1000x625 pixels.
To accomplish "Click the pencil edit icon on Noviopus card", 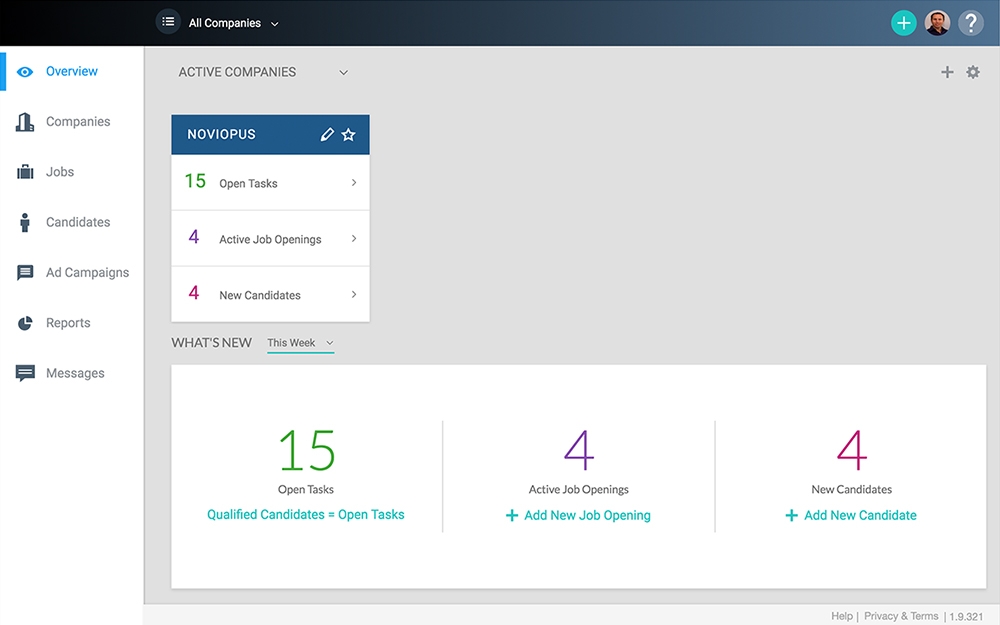I will tap(327, 135).
